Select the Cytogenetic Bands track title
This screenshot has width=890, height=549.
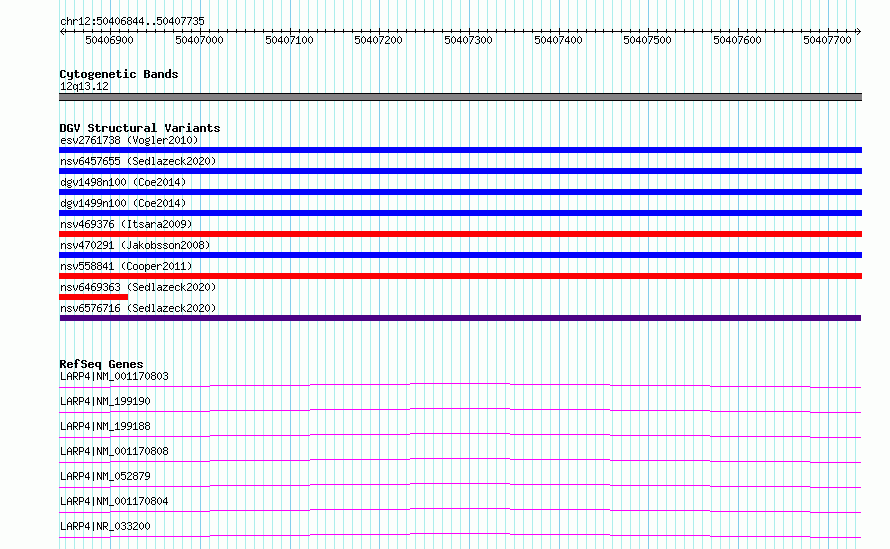[119, 74]
